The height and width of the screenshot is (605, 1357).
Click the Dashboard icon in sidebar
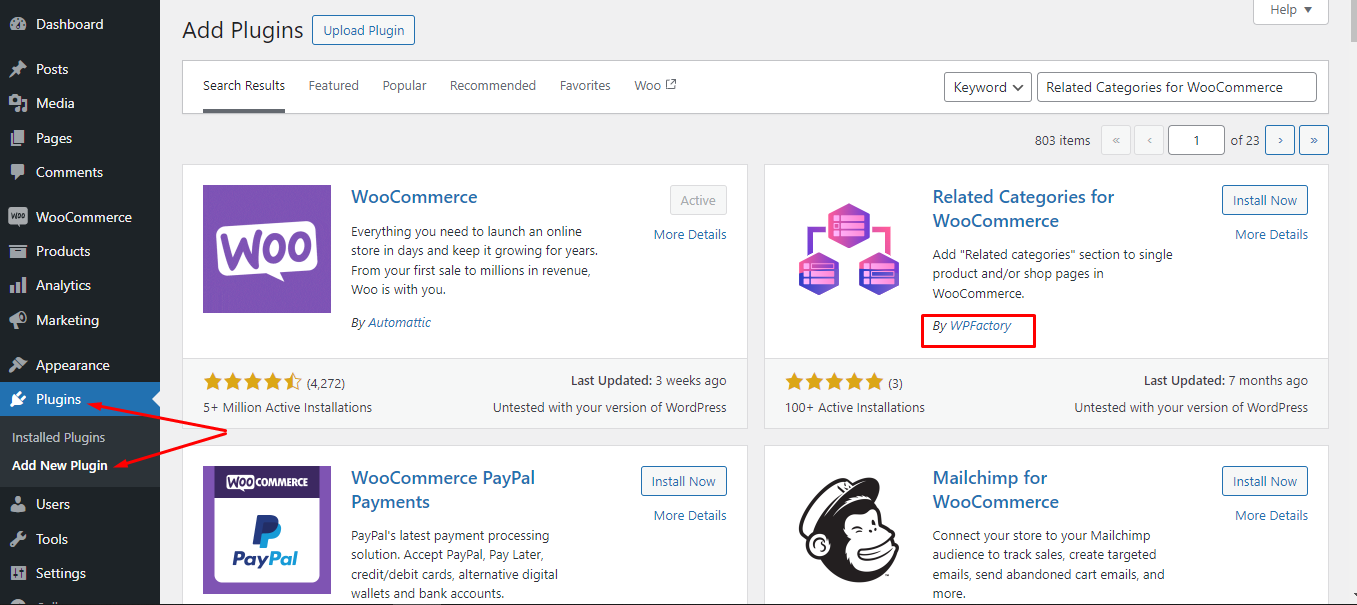pyautogui.click(x=17, y=24)
